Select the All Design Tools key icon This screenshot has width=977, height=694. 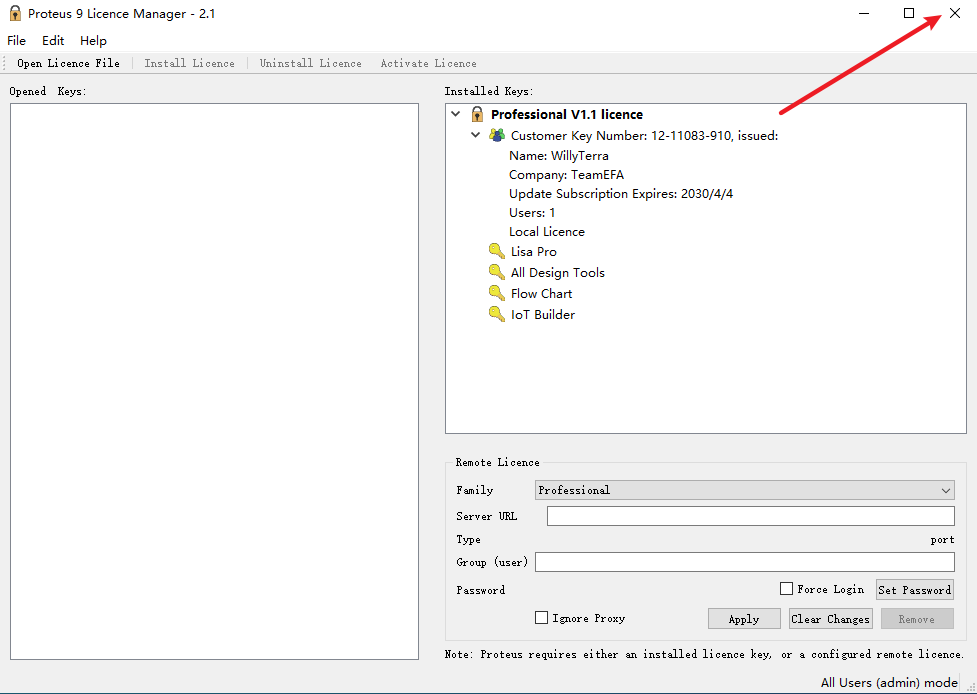(497, 272)
